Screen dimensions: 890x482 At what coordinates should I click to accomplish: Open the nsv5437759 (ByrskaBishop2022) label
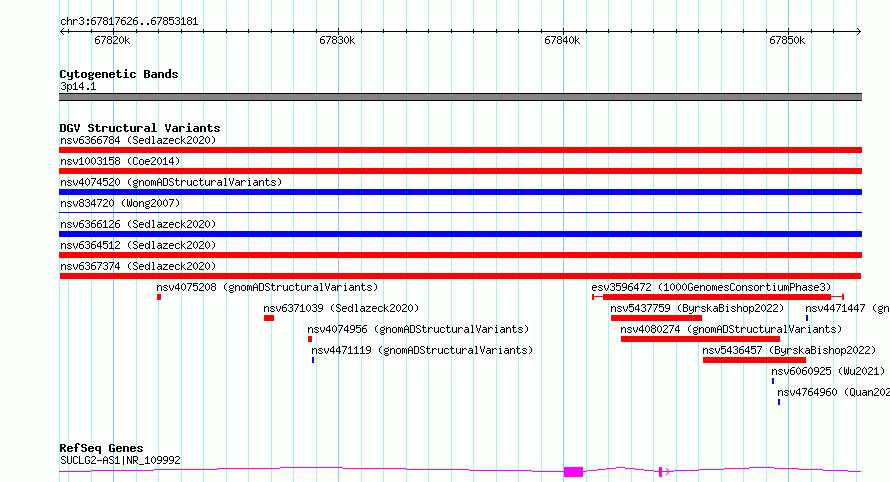click(697, 308)
